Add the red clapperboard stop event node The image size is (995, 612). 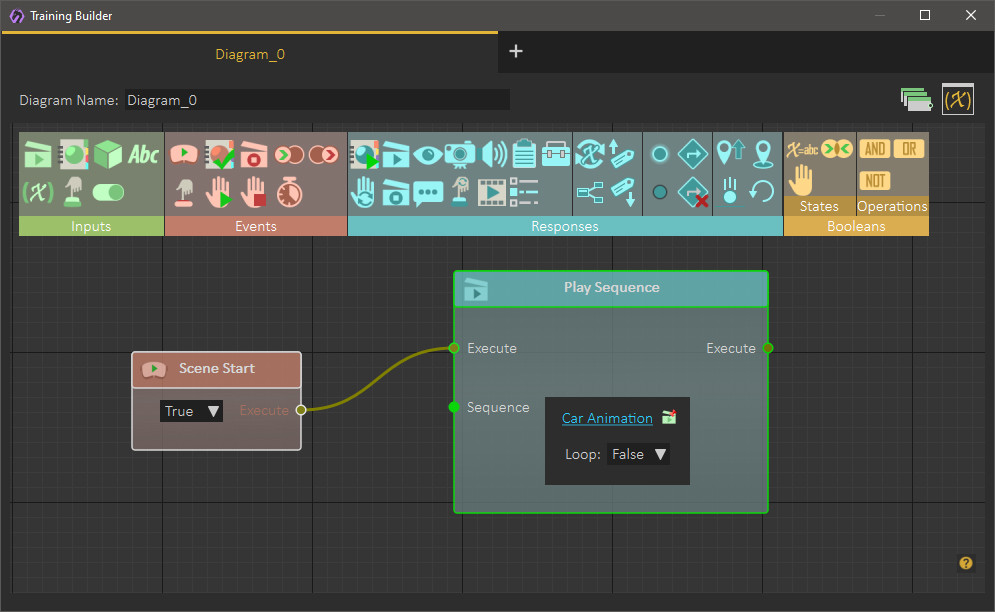(254, 154)
